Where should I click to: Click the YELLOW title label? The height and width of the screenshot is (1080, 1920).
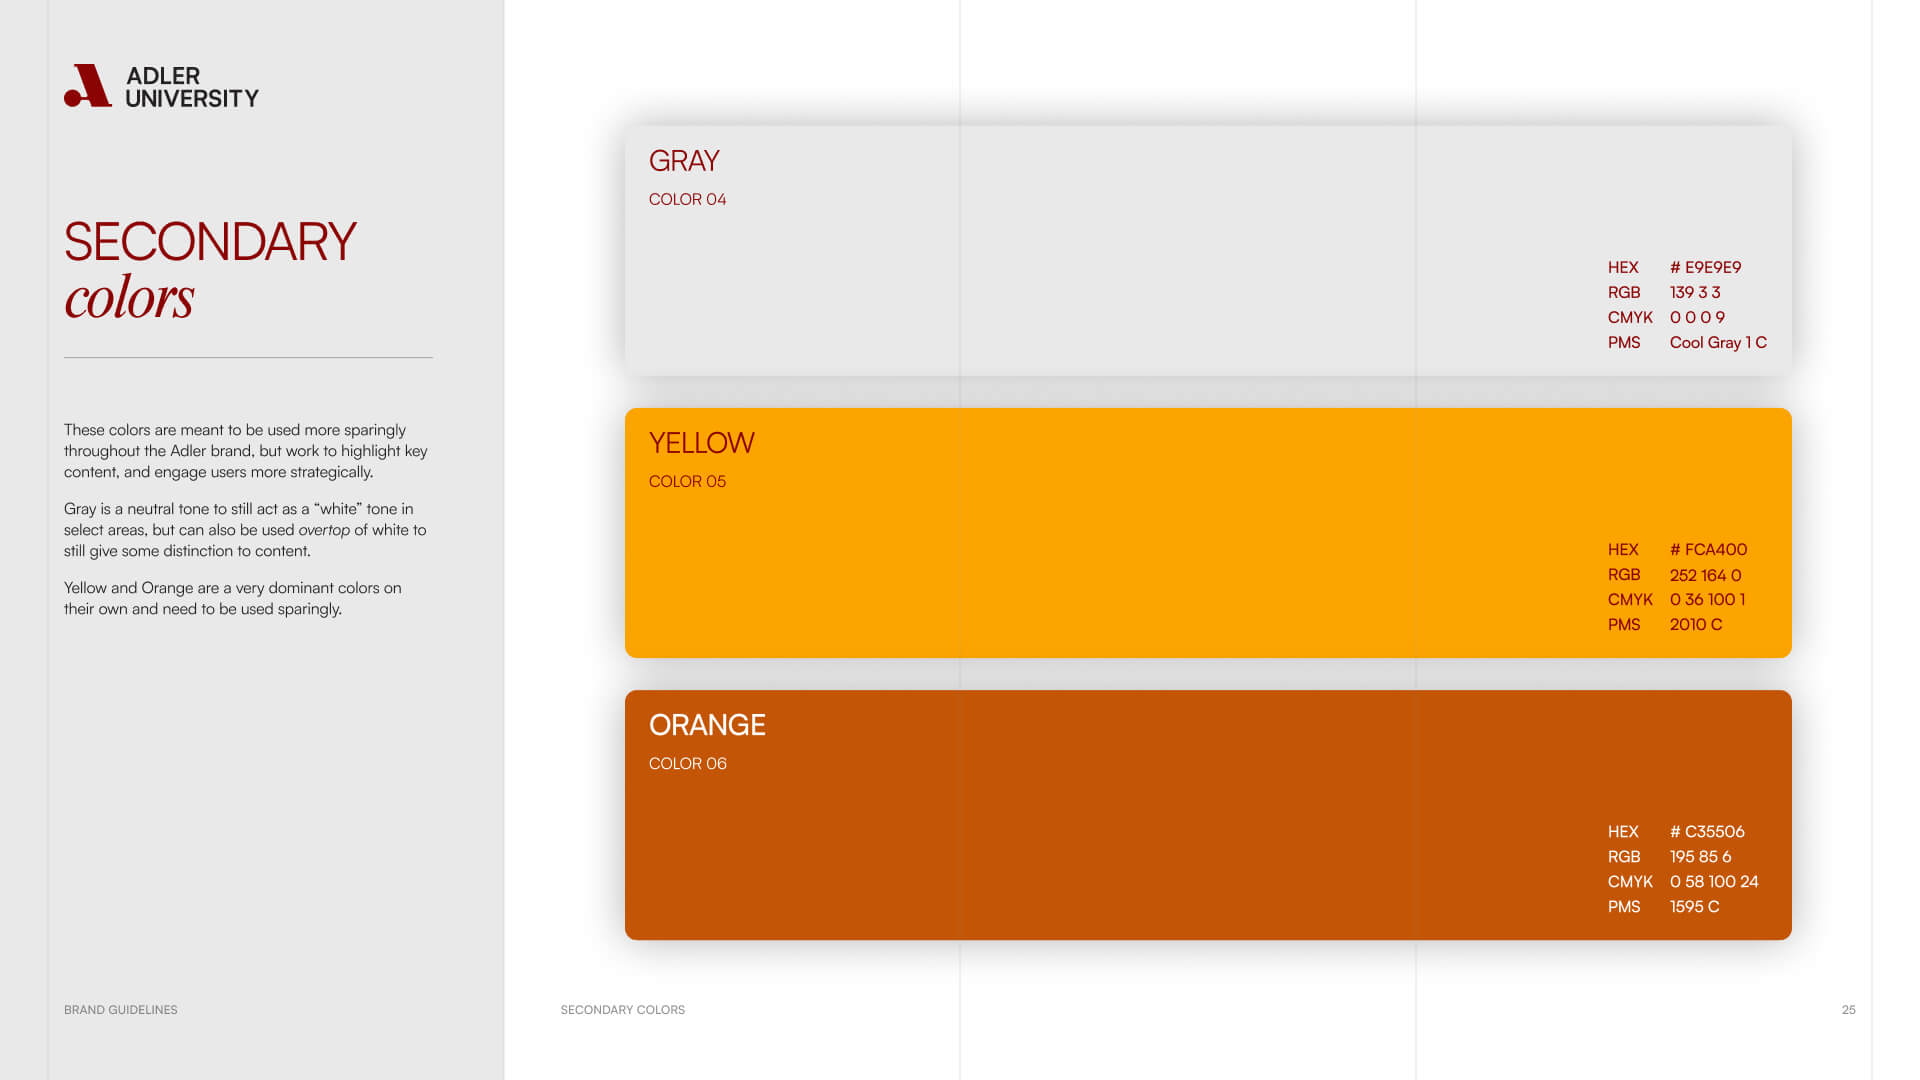click(701, 443)
